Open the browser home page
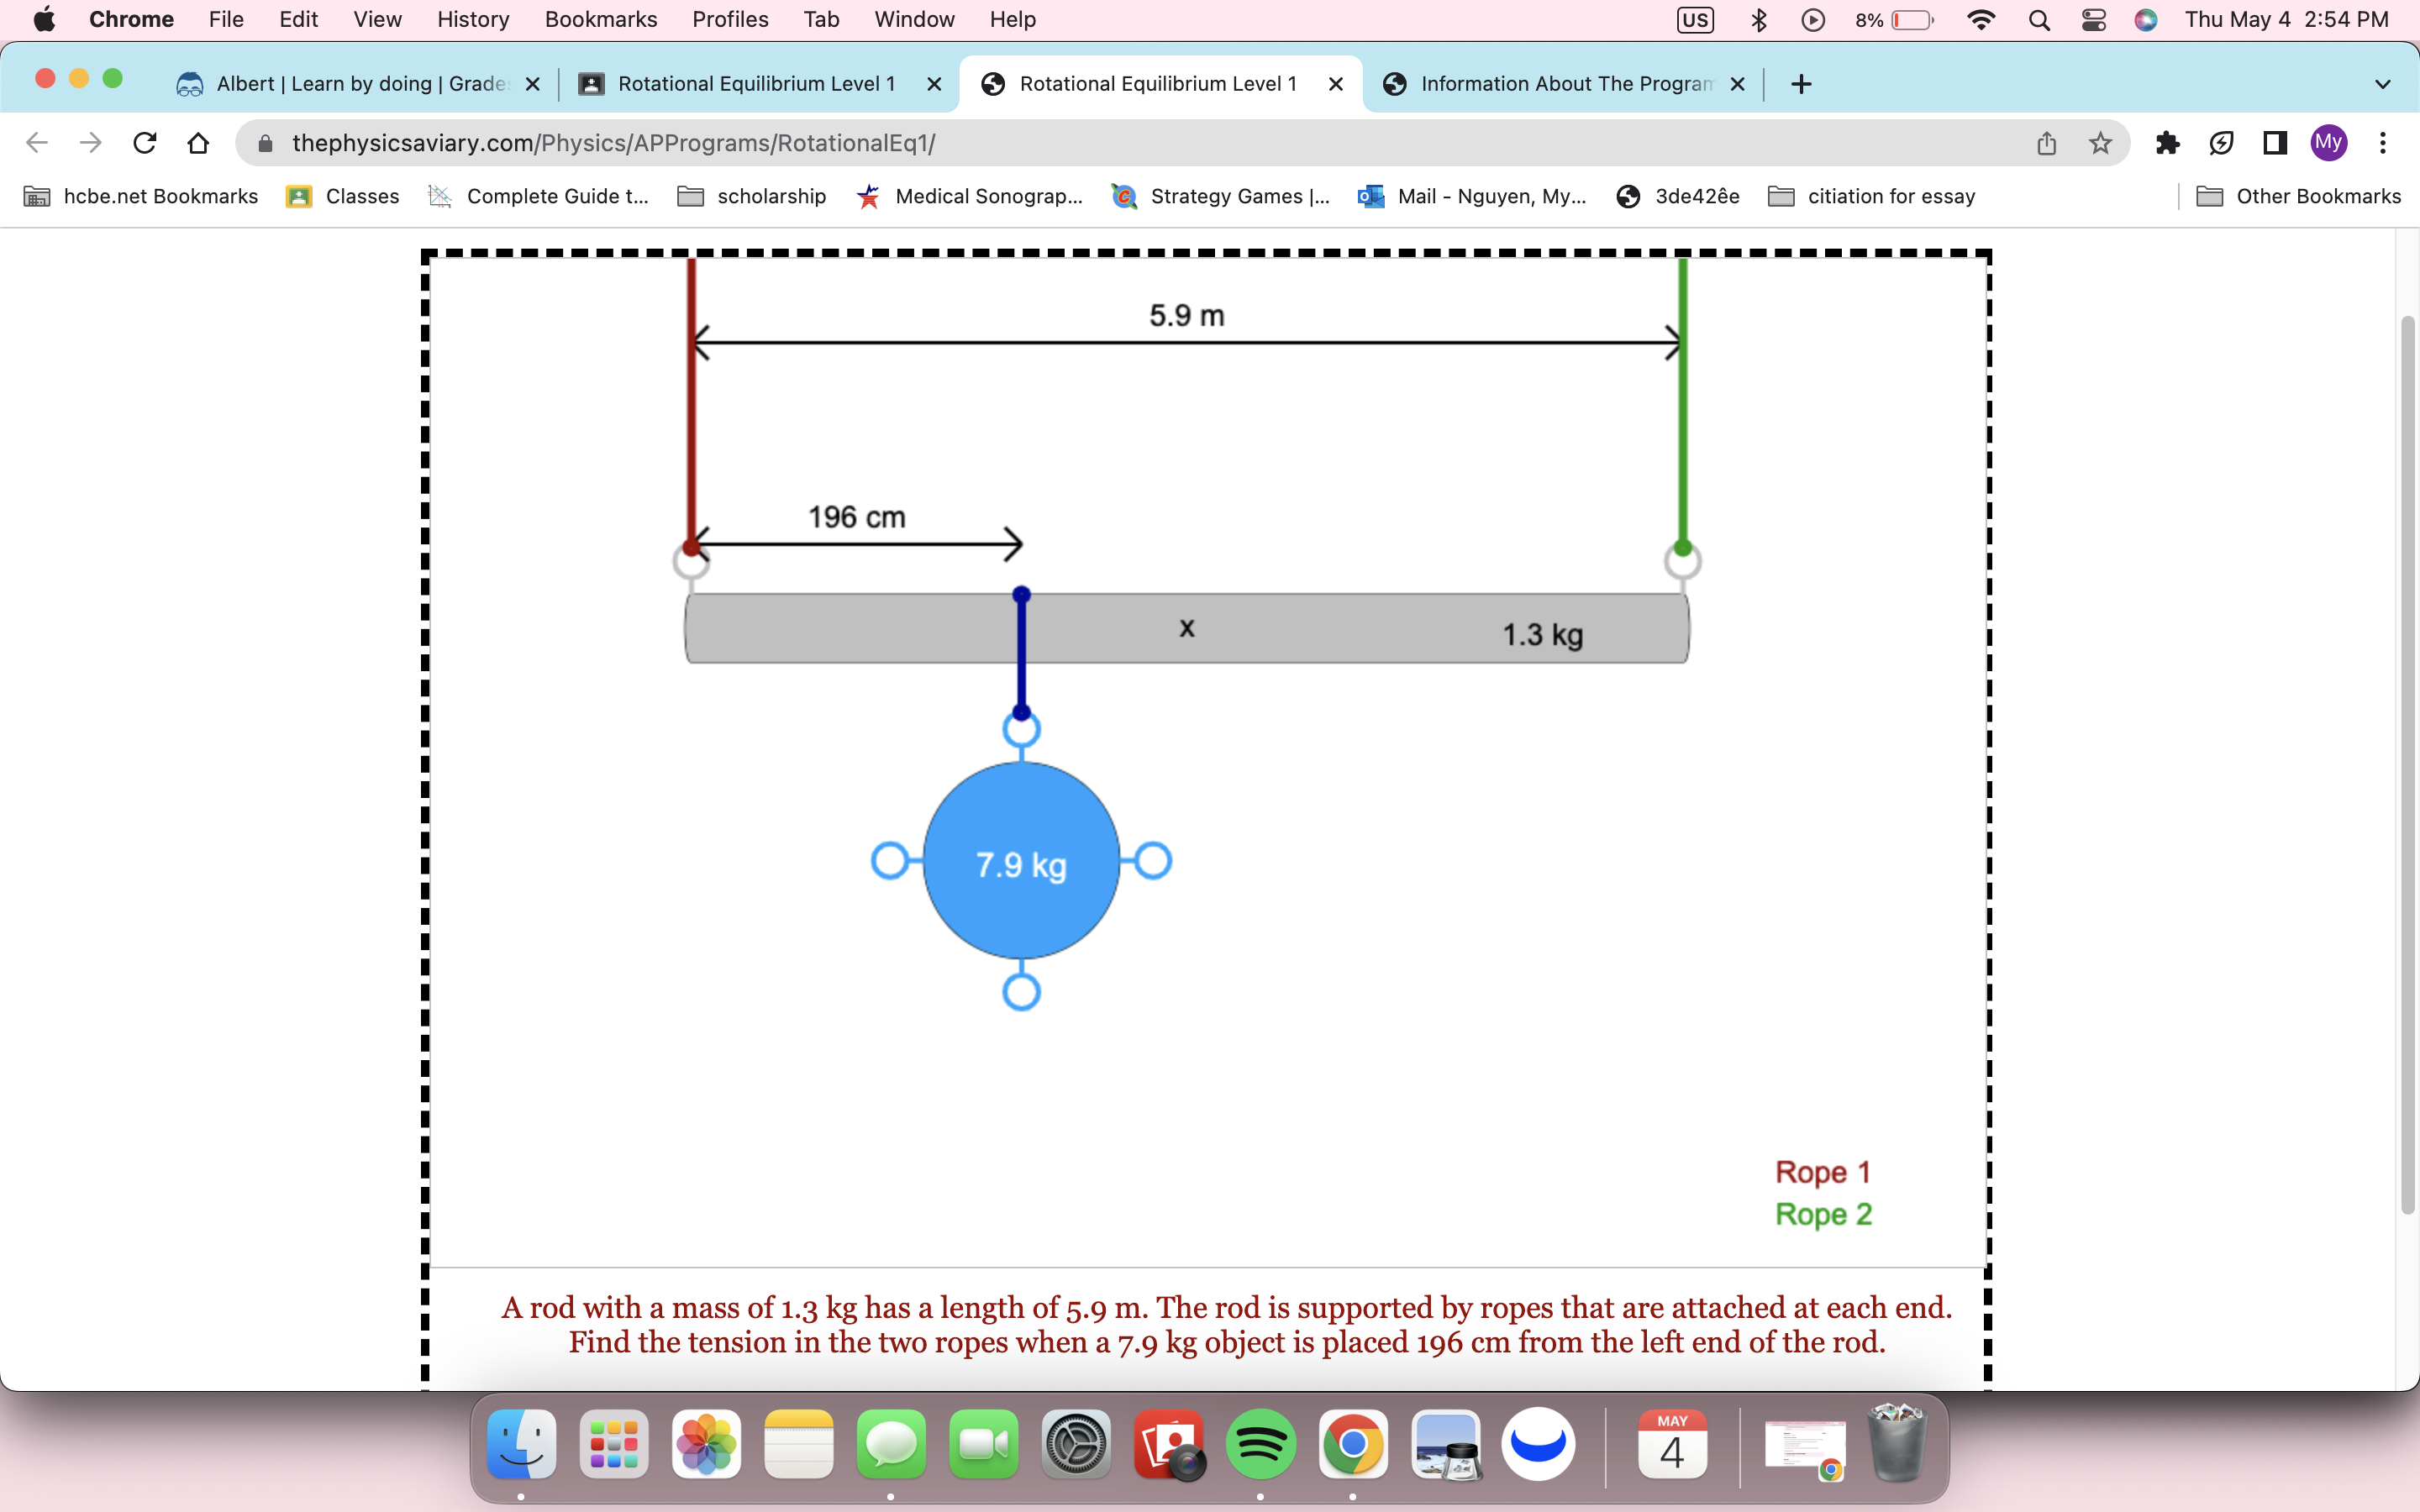 coord(198,142)
